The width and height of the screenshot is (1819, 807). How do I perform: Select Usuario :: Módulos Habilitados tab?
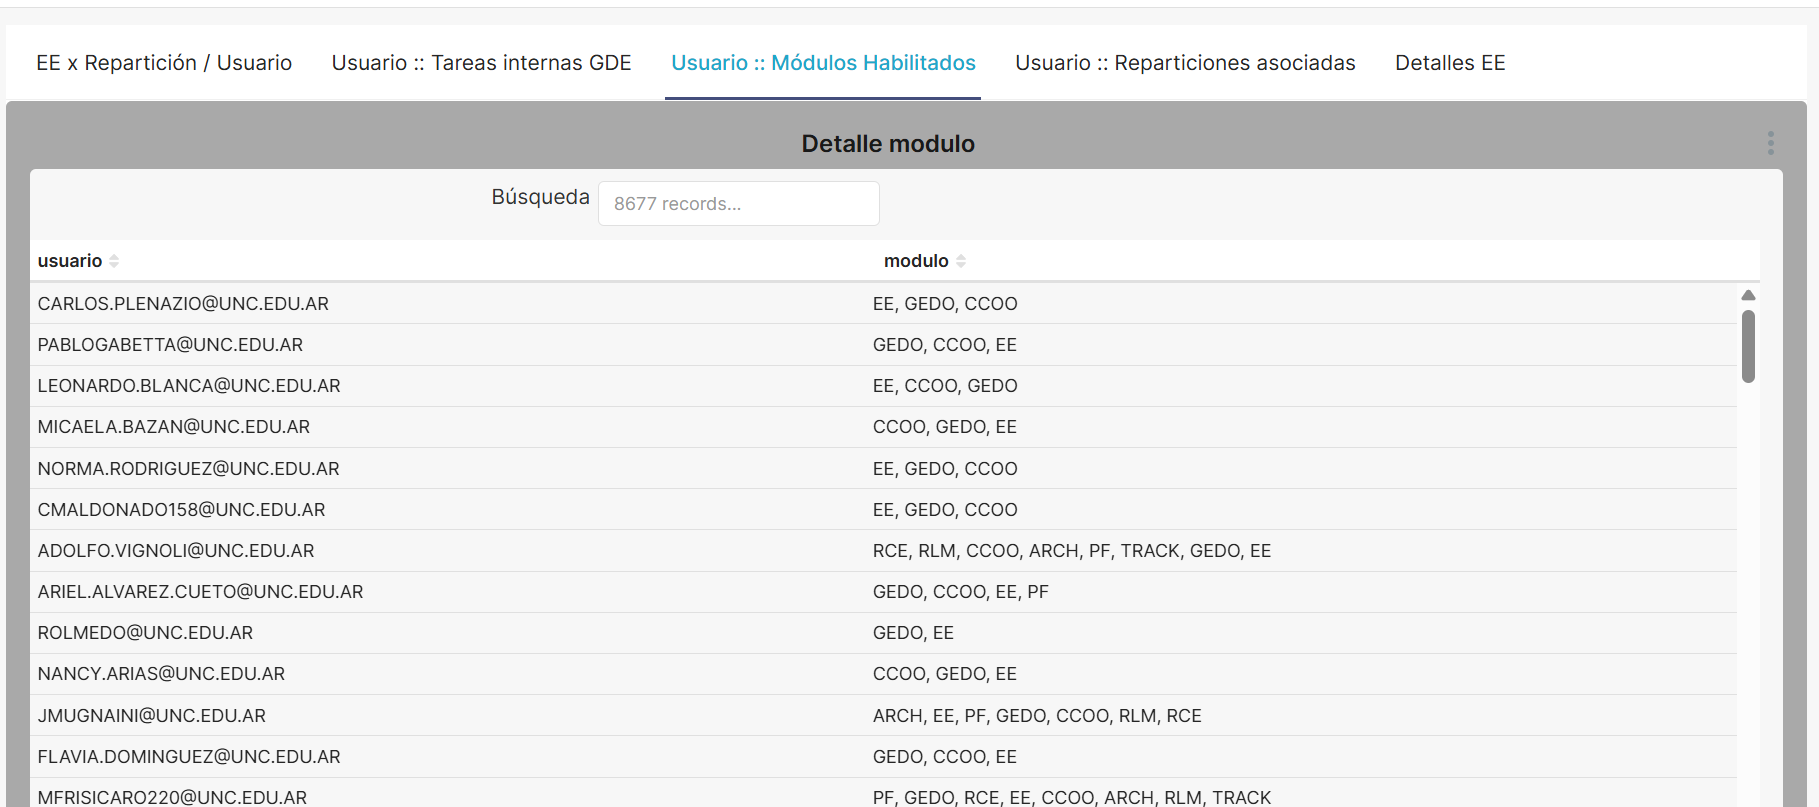tap(823, 63)
